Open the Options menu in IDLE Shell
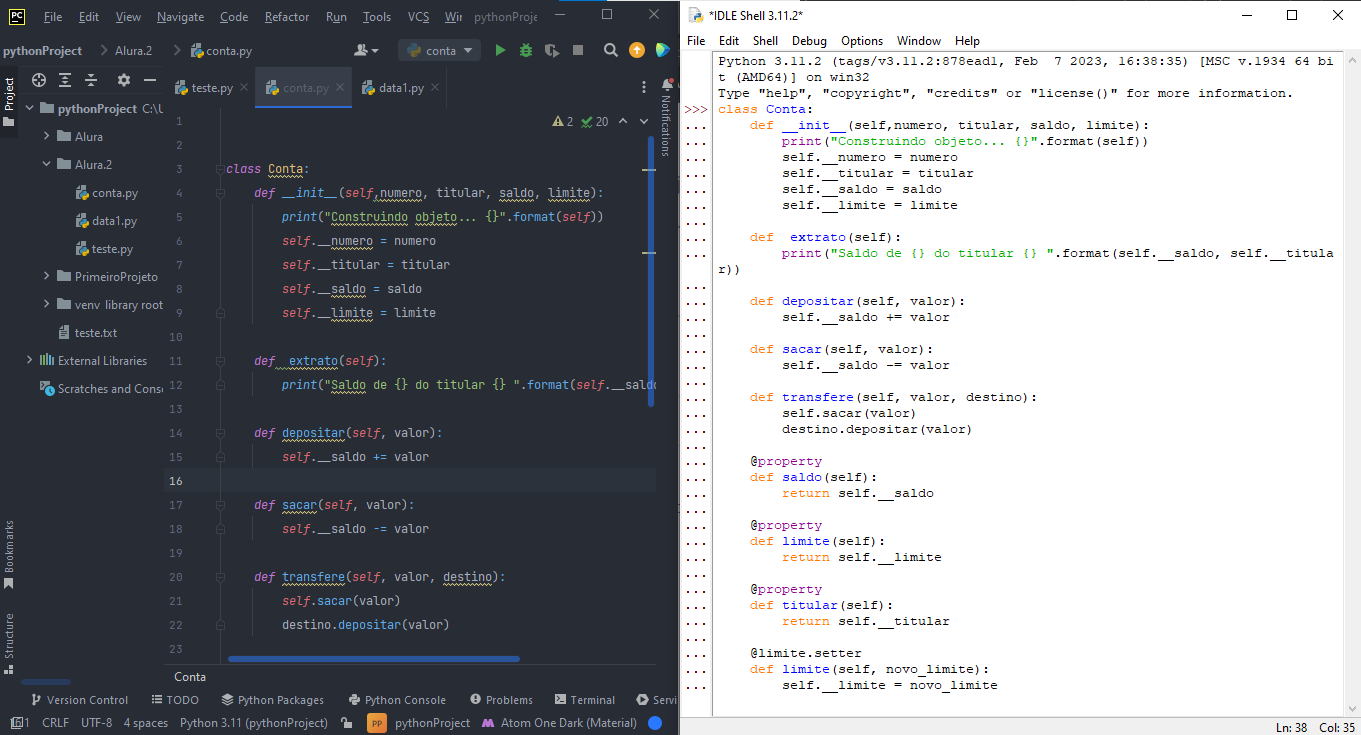 (x=862, y=41)
